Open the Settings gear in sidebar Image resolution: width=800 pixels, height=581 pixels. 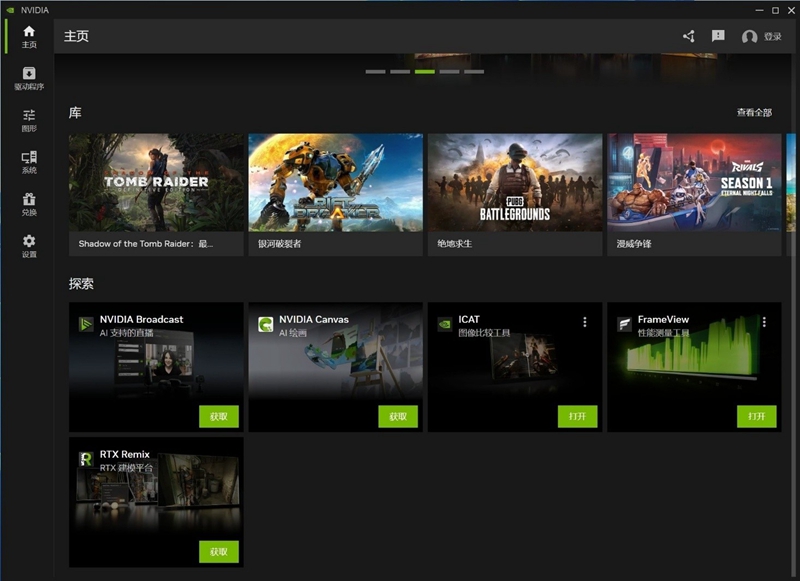29,246
